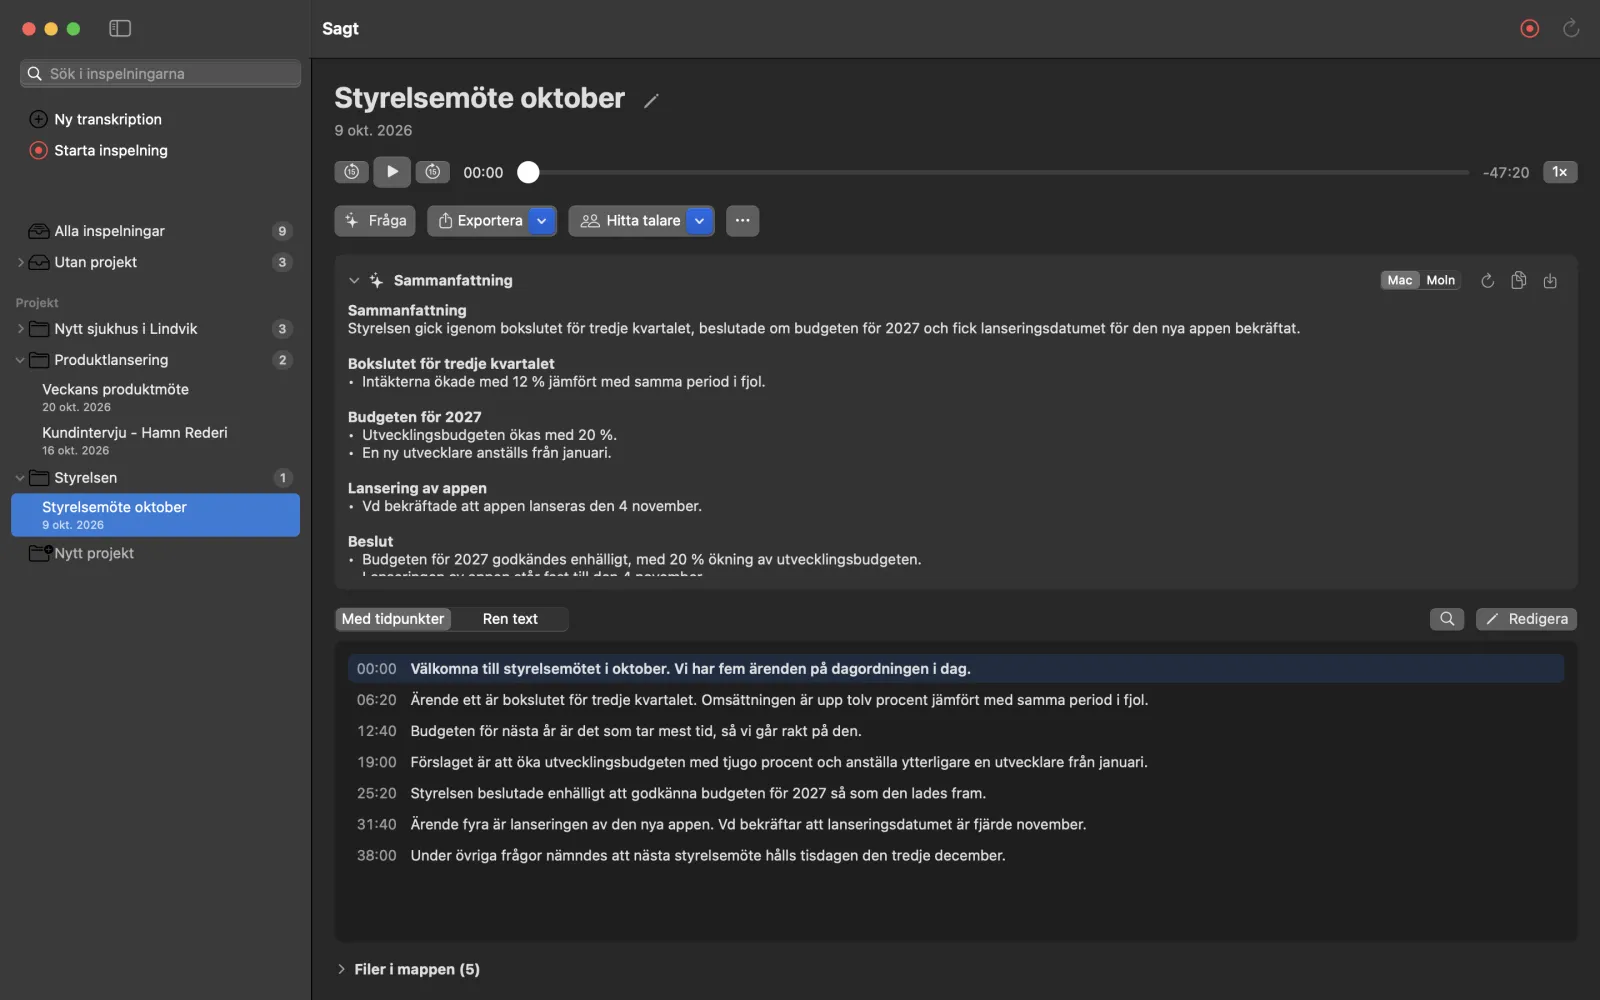The width and height of the screenshot is (1600, 1000).
Task: Expand Utan projekt
Action: point(20,262)
